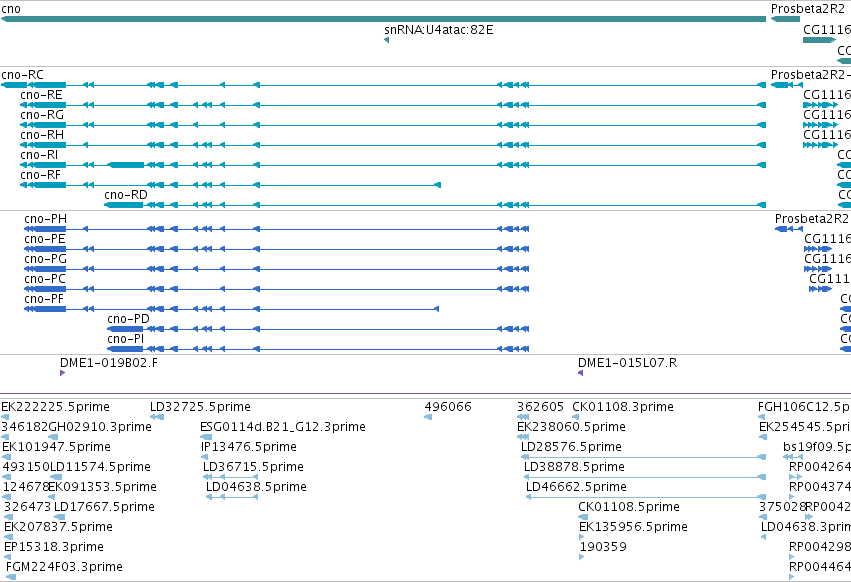Click the LD36715.5prime EST label
Viewport: 851px width, 582px height.
click(x=253, y=467)
